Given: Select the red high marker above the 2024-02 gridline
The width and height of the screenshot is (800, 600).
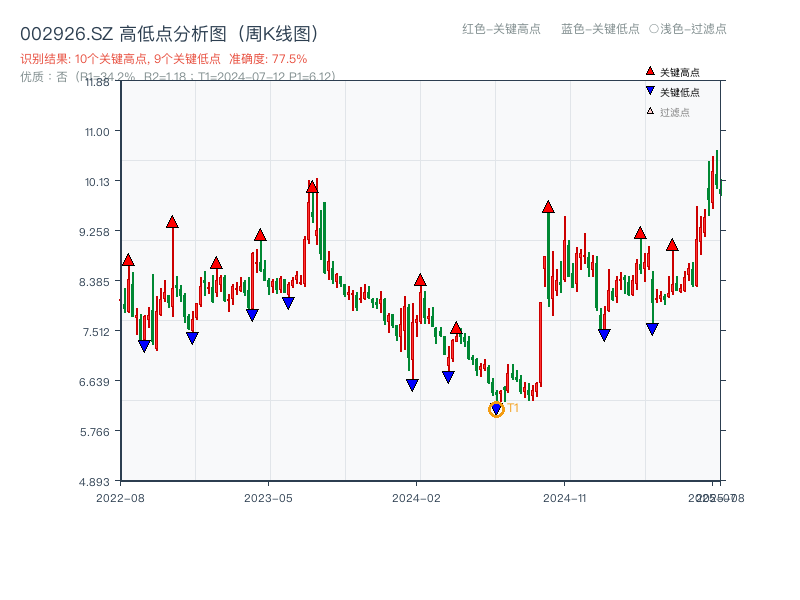Looking at the screenshot, I should point(420,280).
